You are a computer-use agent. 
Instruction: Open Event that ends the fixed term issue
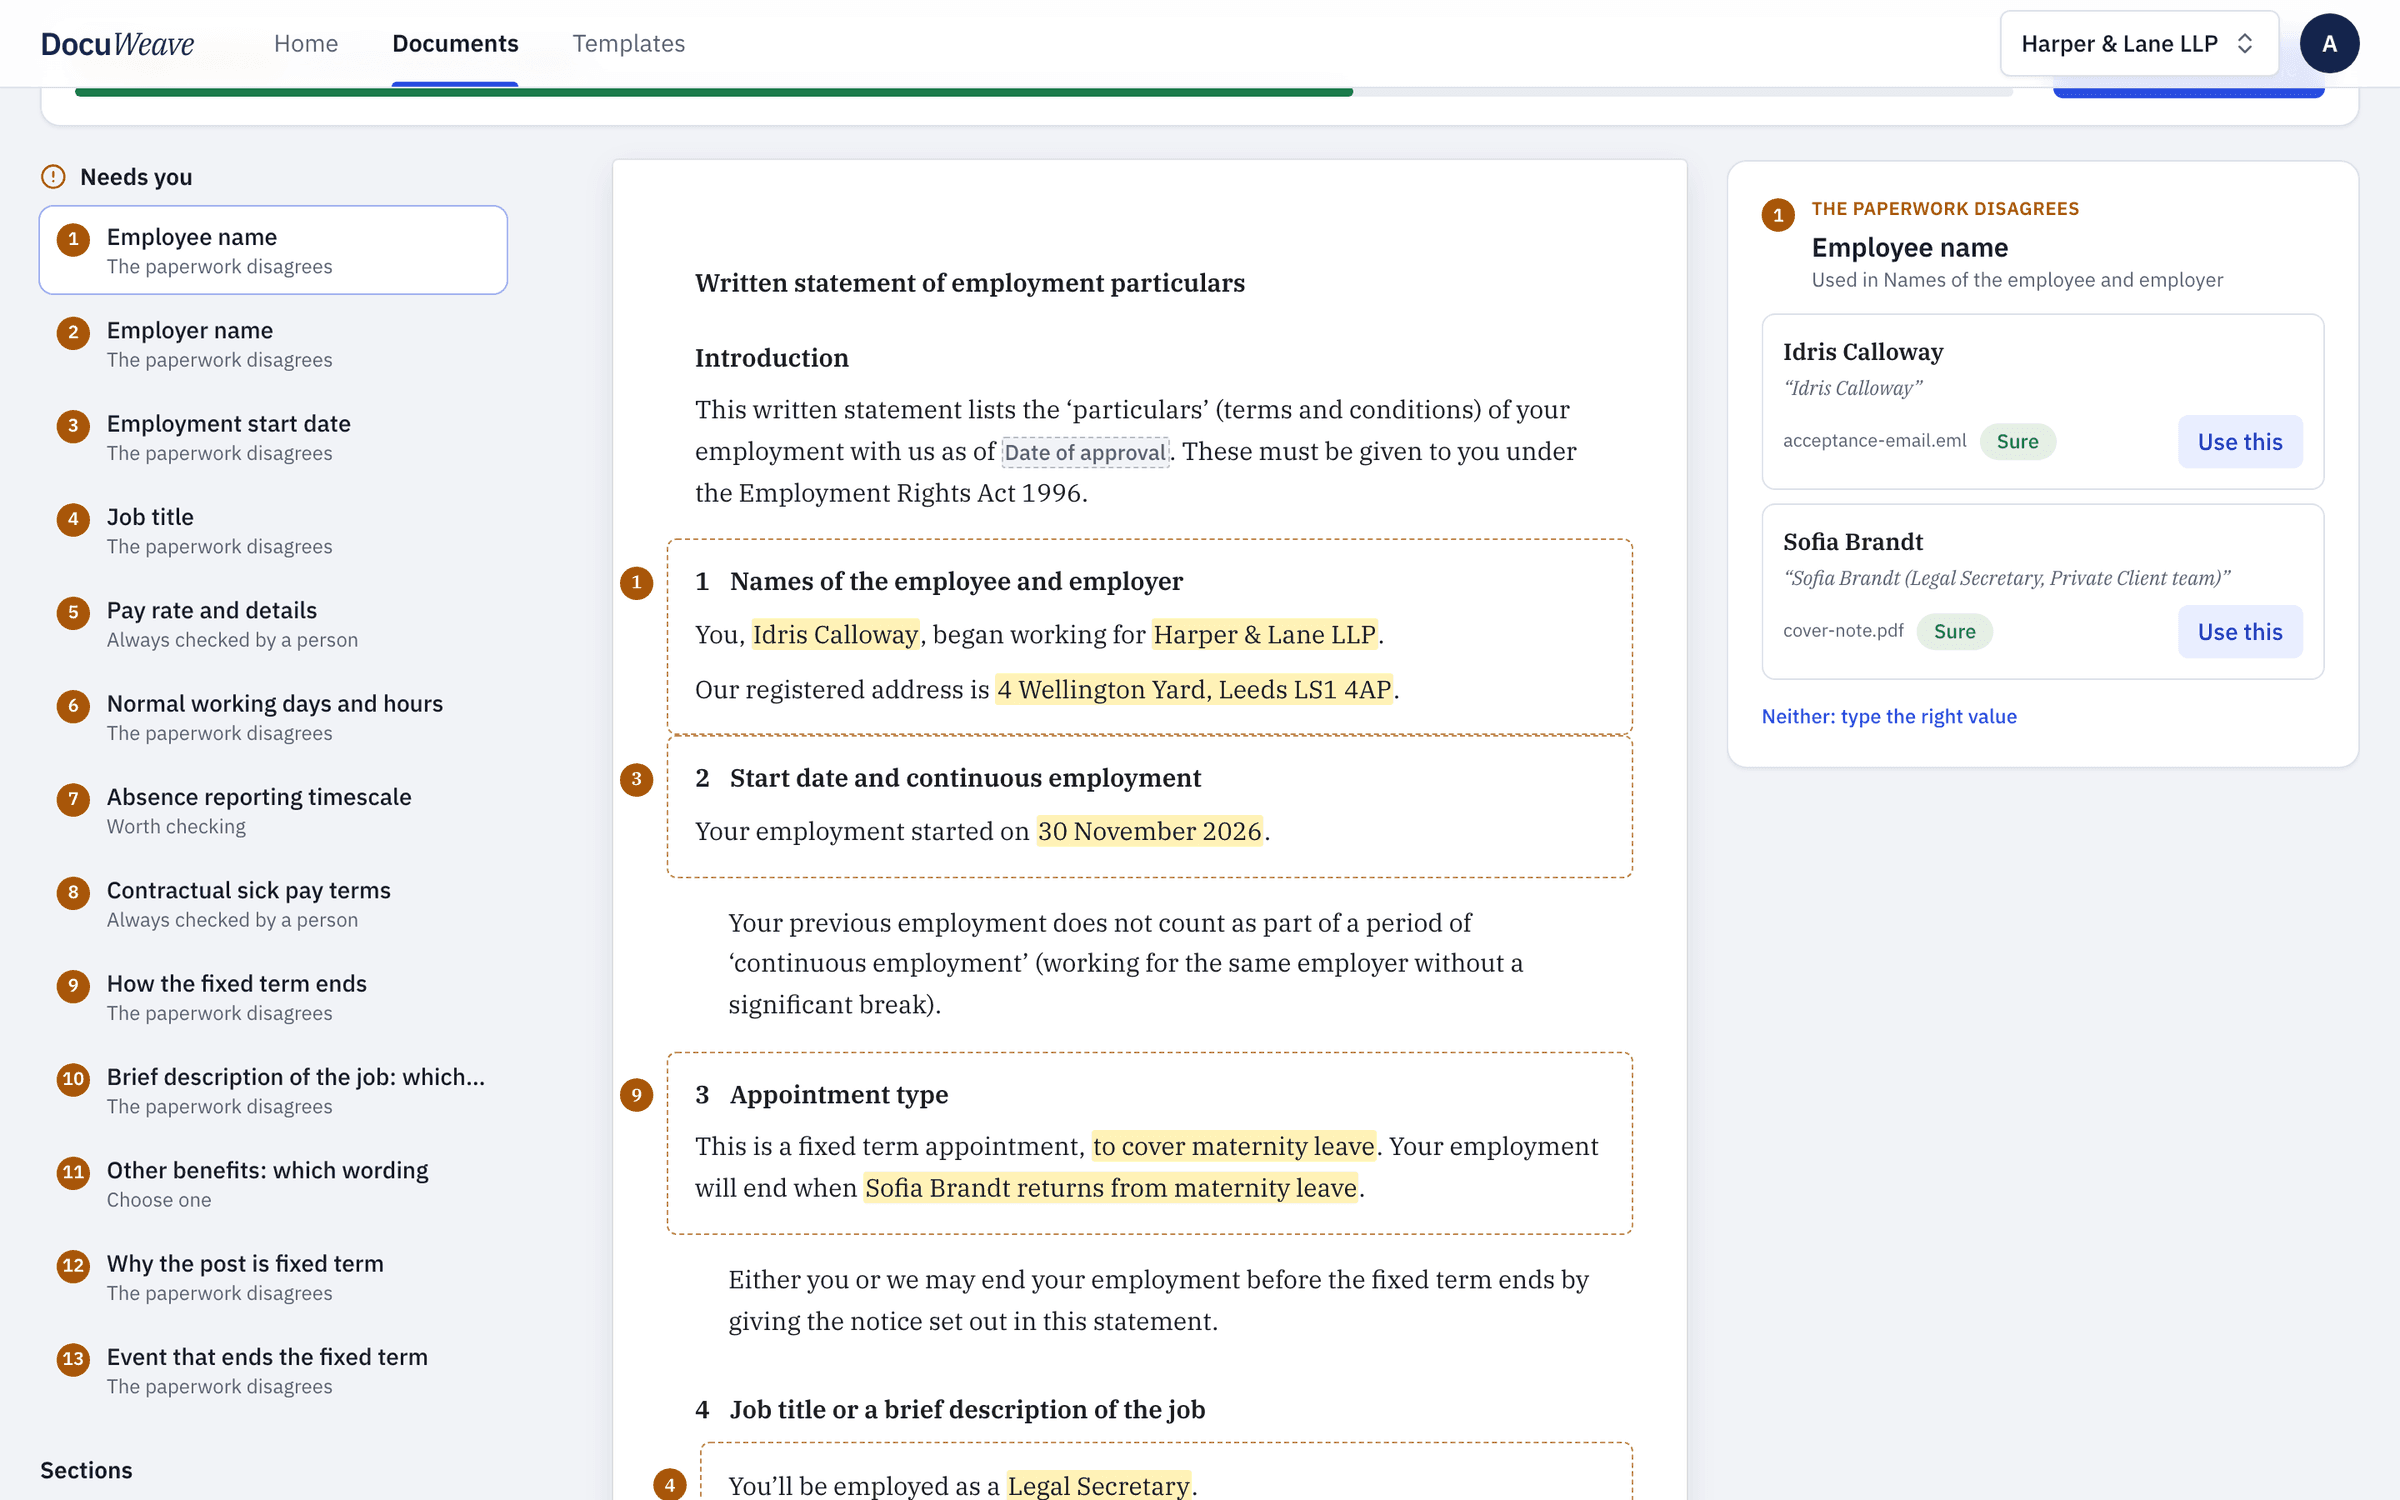273,1370
